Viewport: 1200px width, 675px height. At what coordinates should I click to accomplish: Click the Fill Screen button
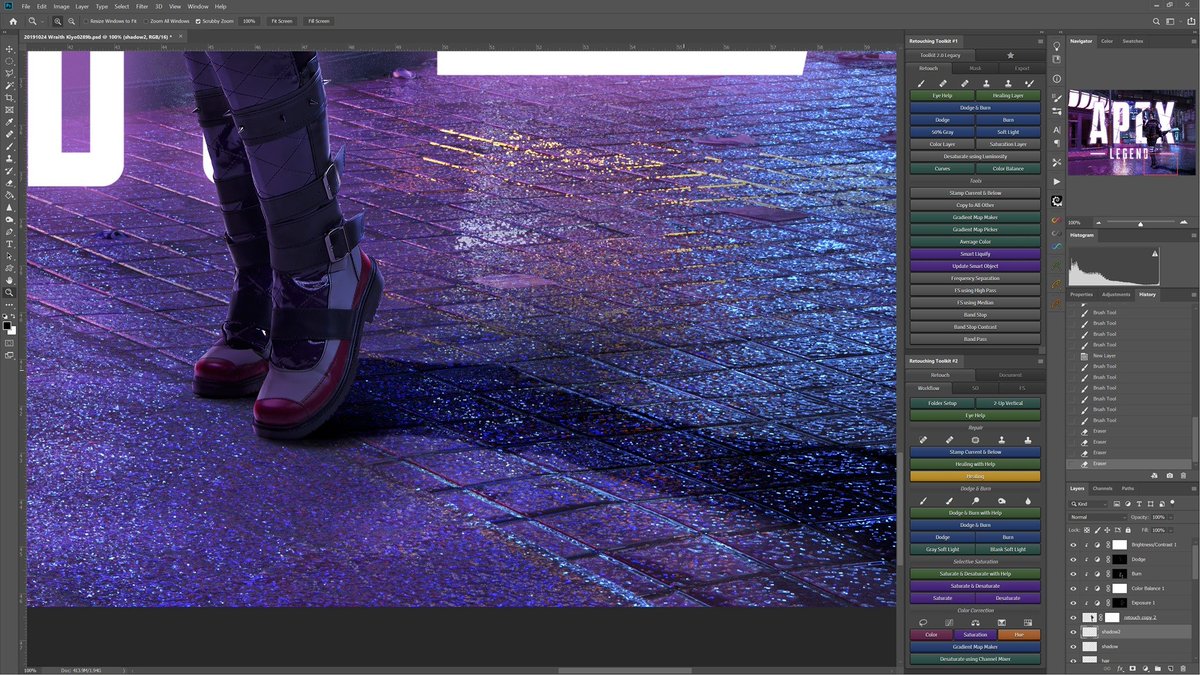[318, 21]
